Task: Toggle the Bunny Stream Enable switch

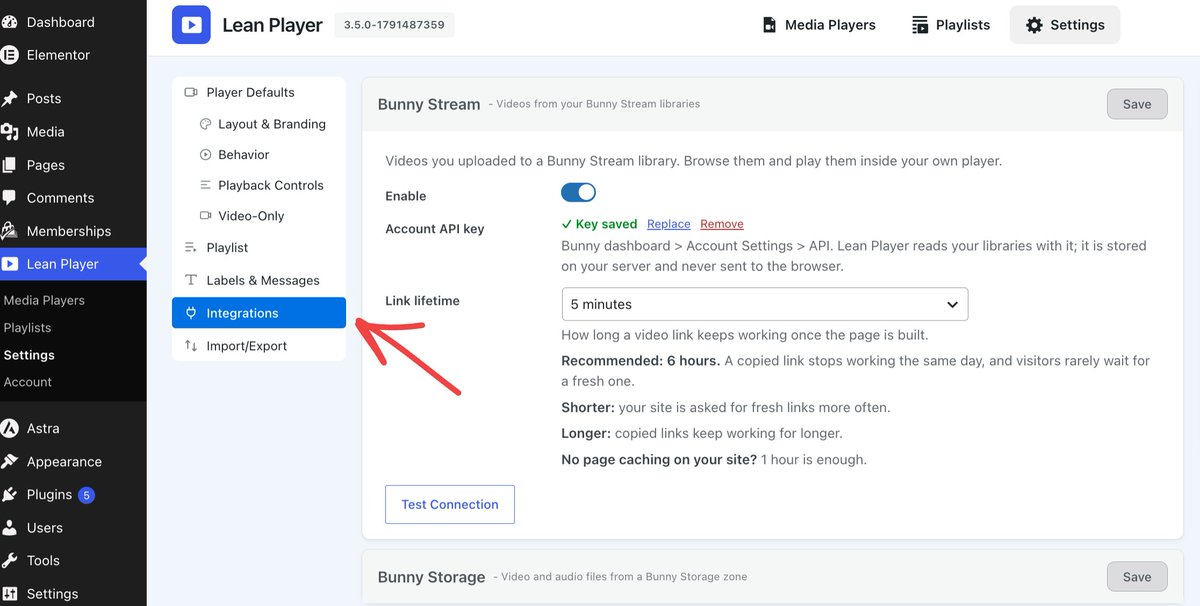Action: 579,192
